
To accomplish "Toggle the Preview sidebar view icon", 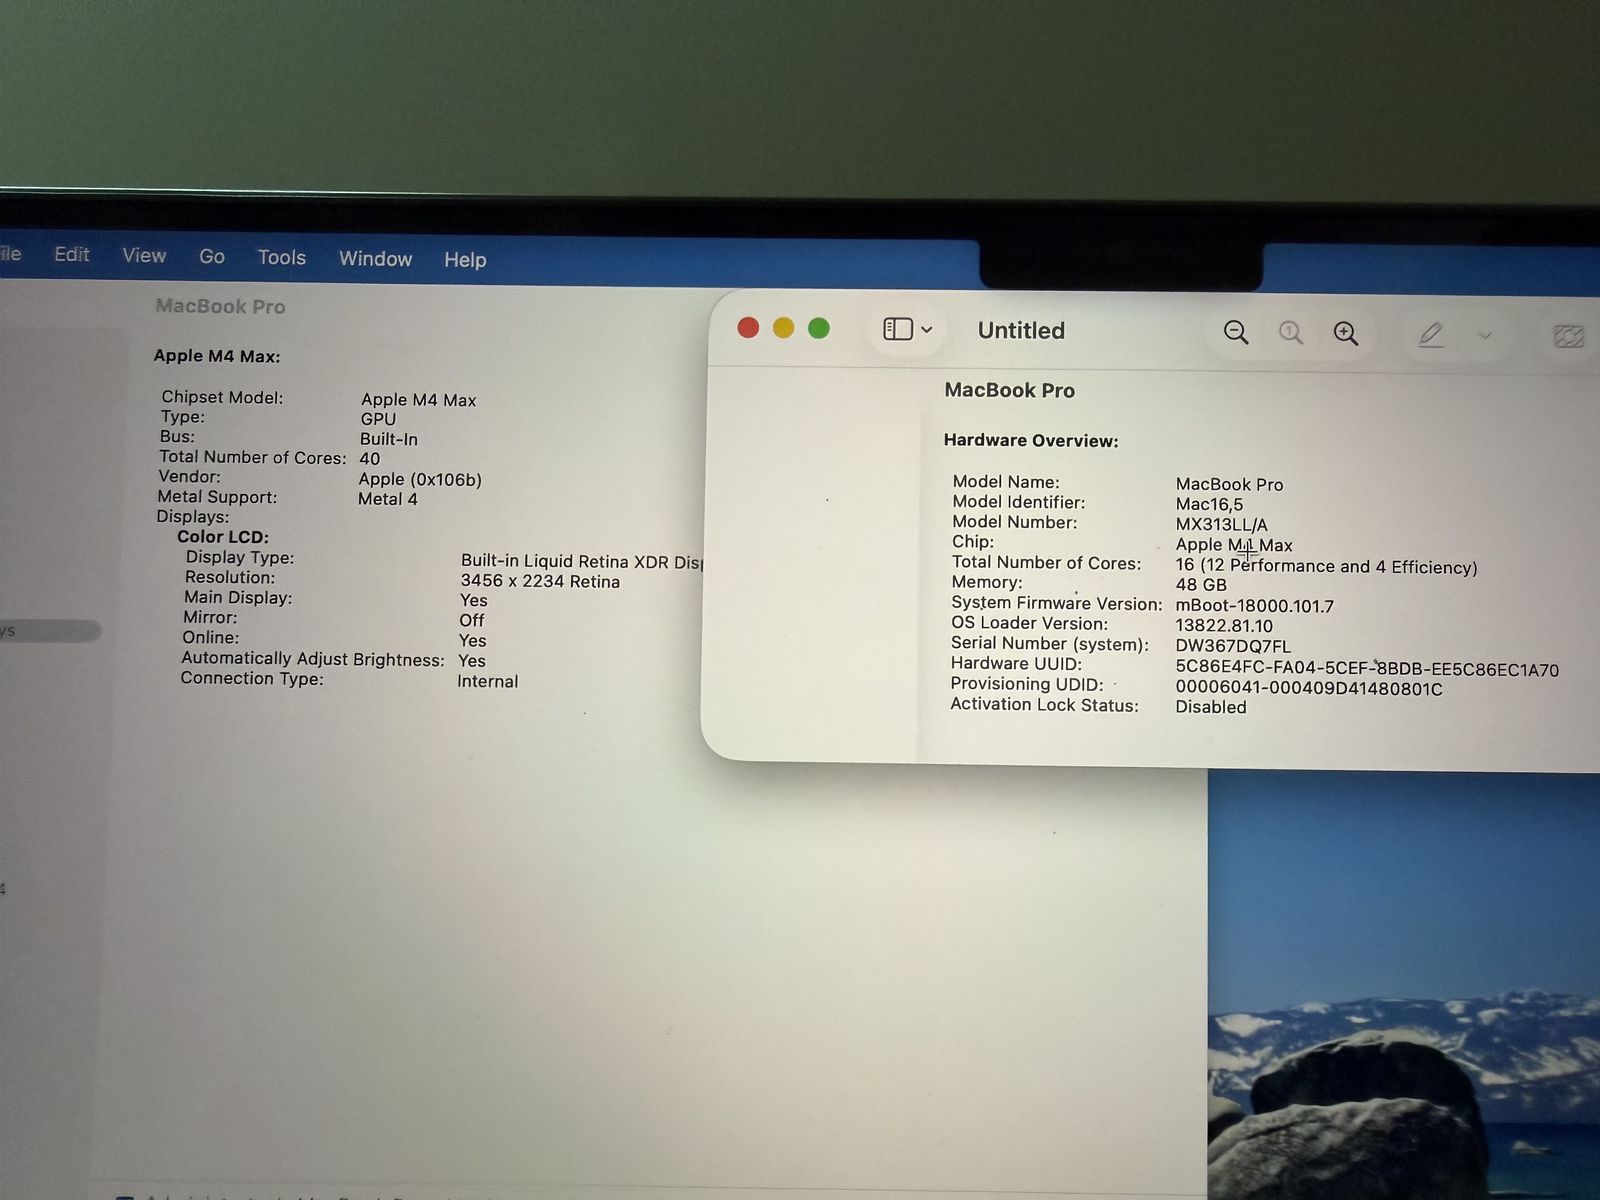I will coord(897,329).
